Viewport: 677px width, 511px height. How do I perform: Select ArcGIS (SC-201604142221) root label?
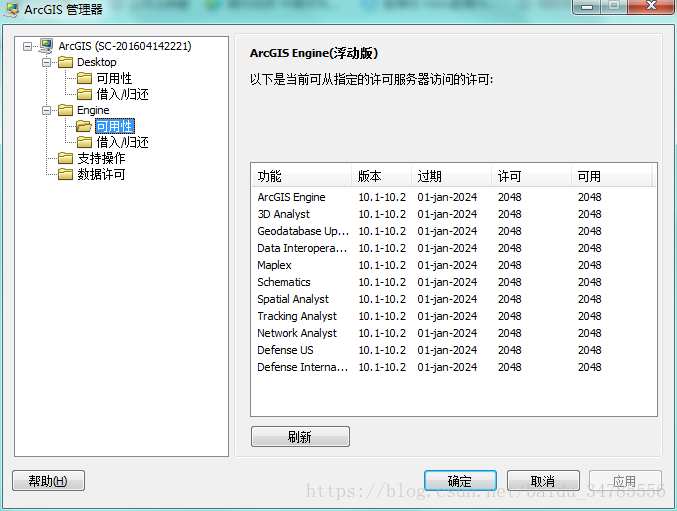125,46
